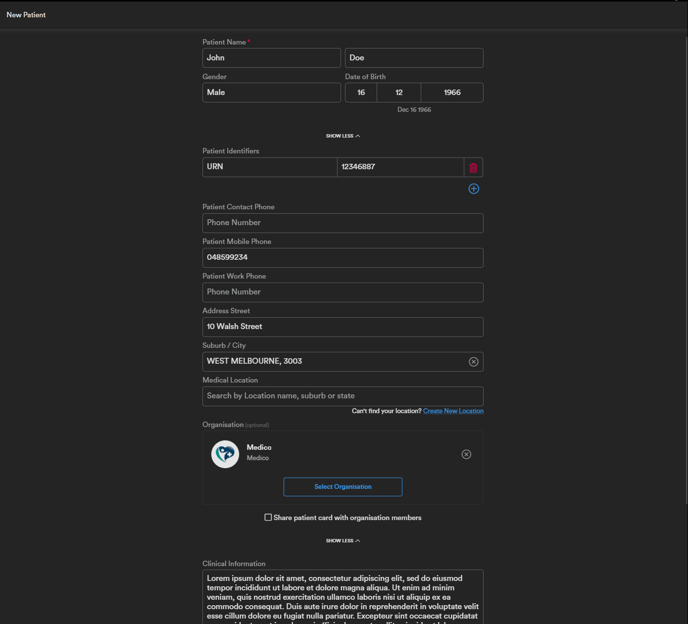Viewport: 688px width, 624px height.
Task: Edit the first name field John
Action: point(272,58)
